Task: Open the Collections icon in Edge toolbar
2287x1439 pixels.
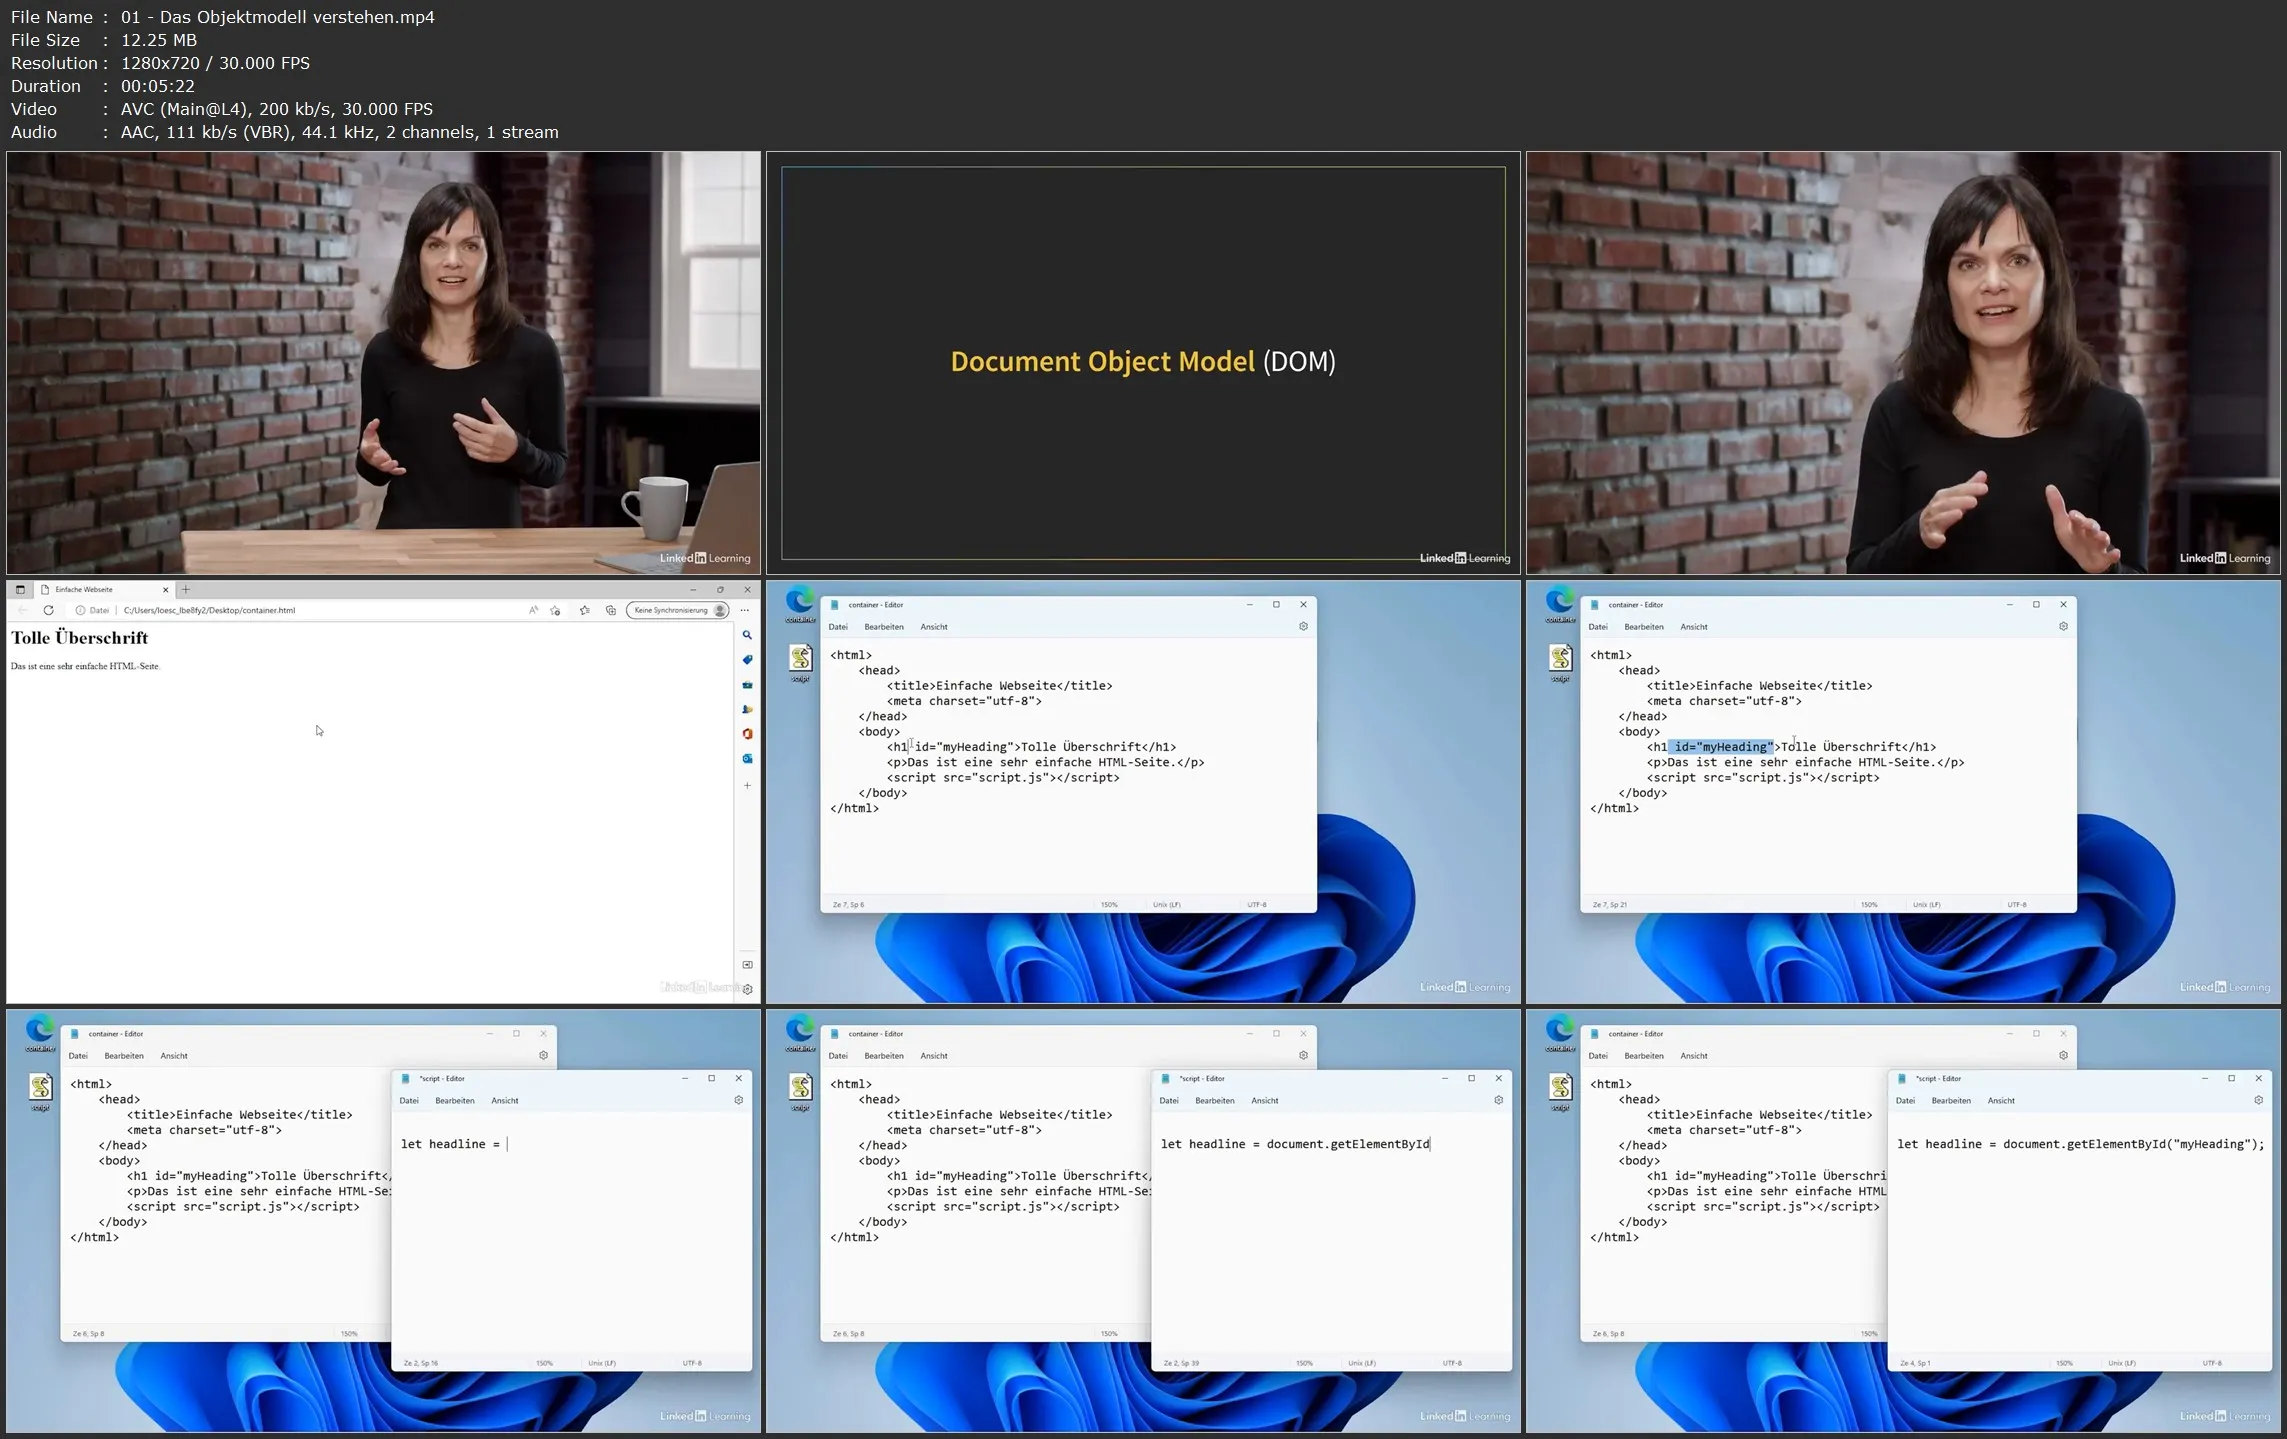Action: point(610,610)
